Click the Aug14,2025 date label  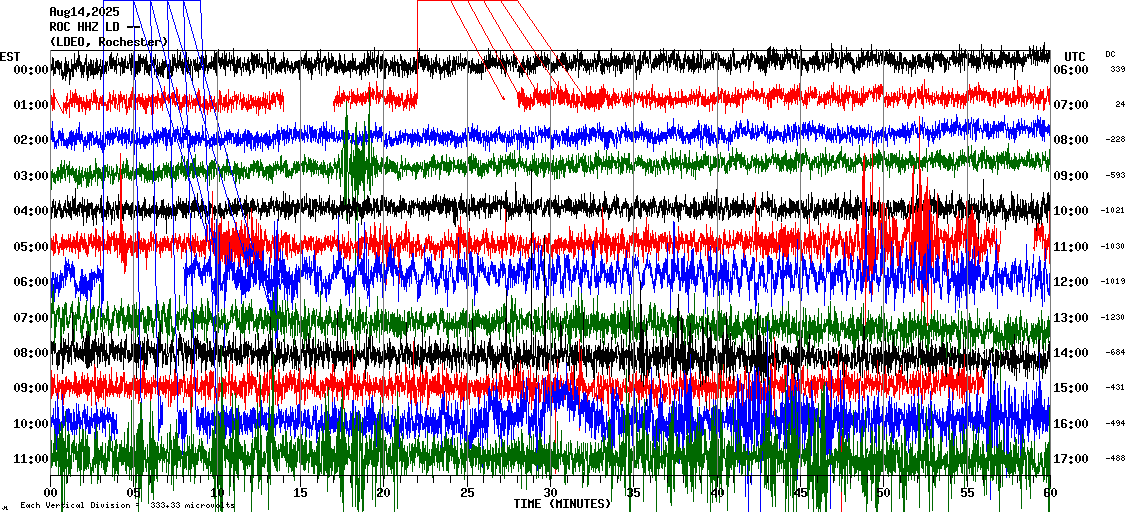pyautogui.click(x=84, y=12)
